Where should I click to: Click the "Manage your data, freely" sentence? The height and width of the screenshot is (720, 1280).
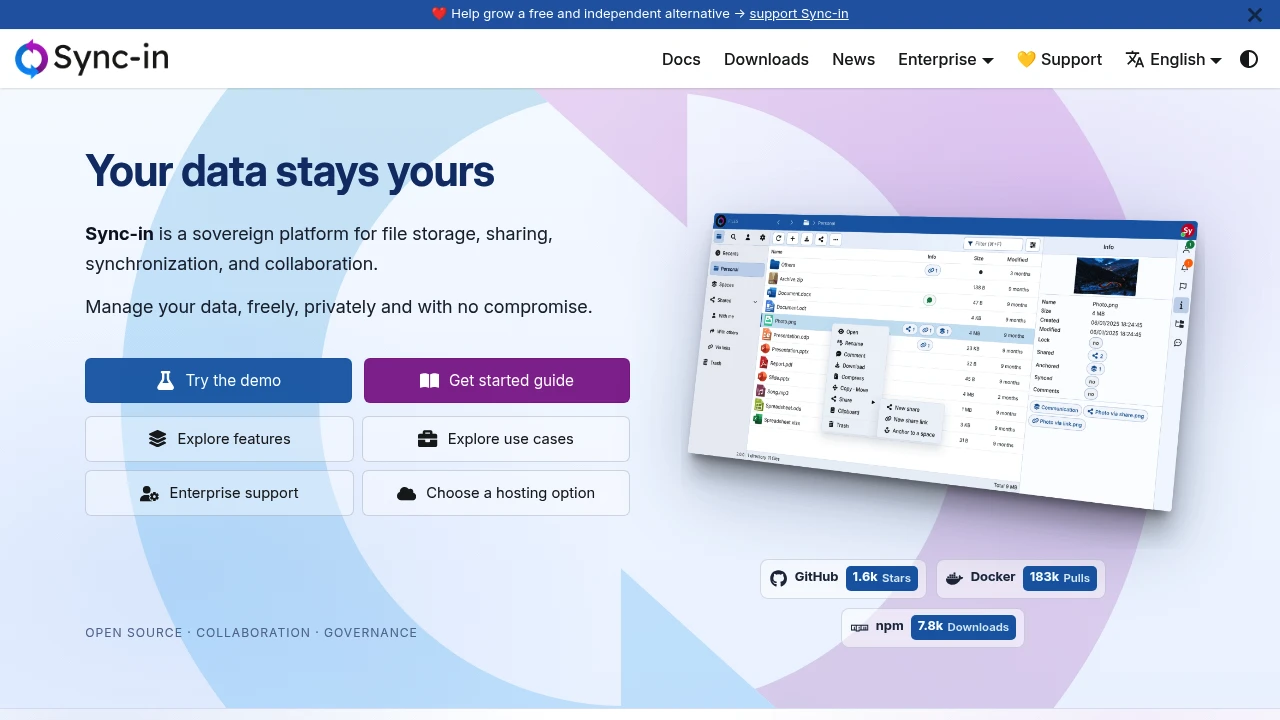pos(339,307)
